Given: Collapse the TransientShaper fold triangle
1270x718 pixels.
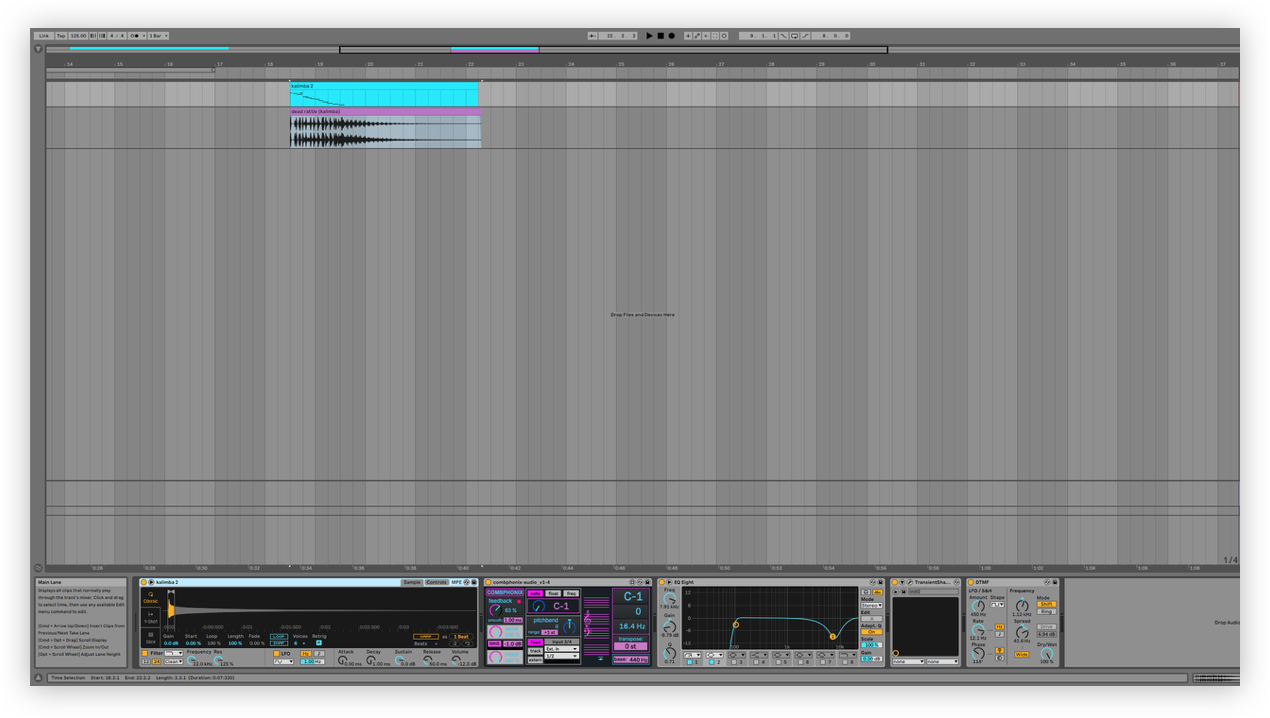Looking at the screenshot, I should 902,582.
